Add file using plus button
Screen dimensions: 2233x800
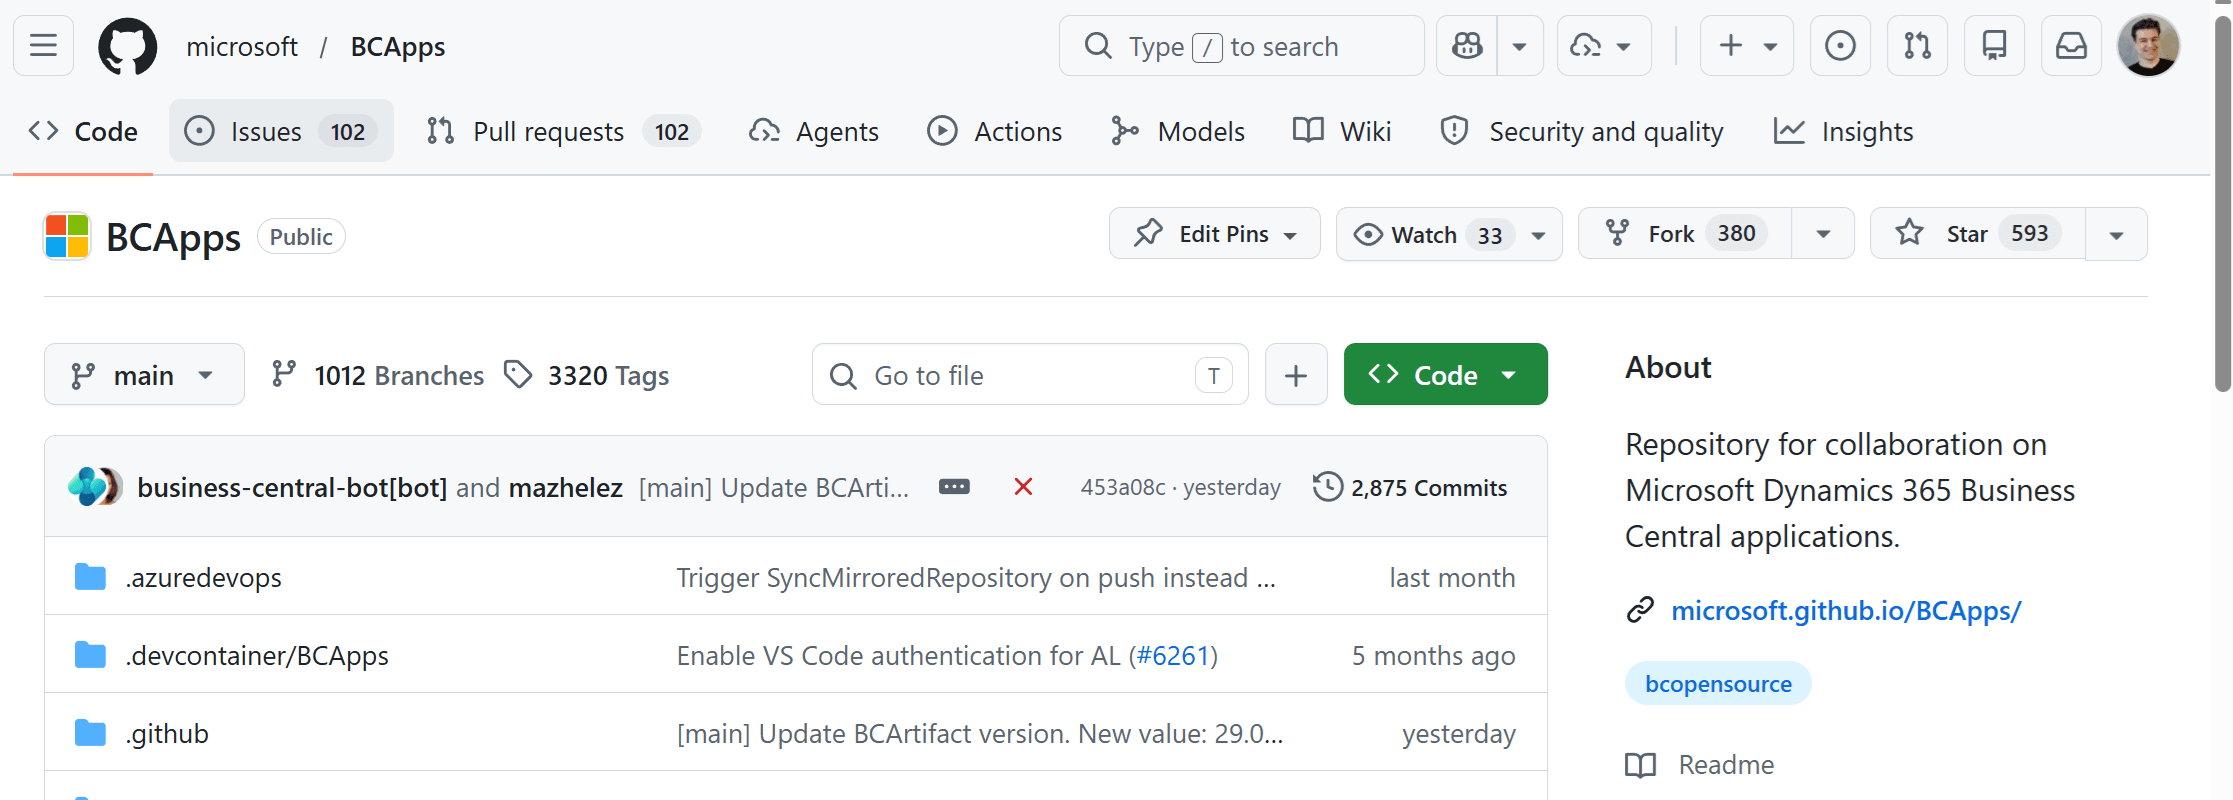1296,375
